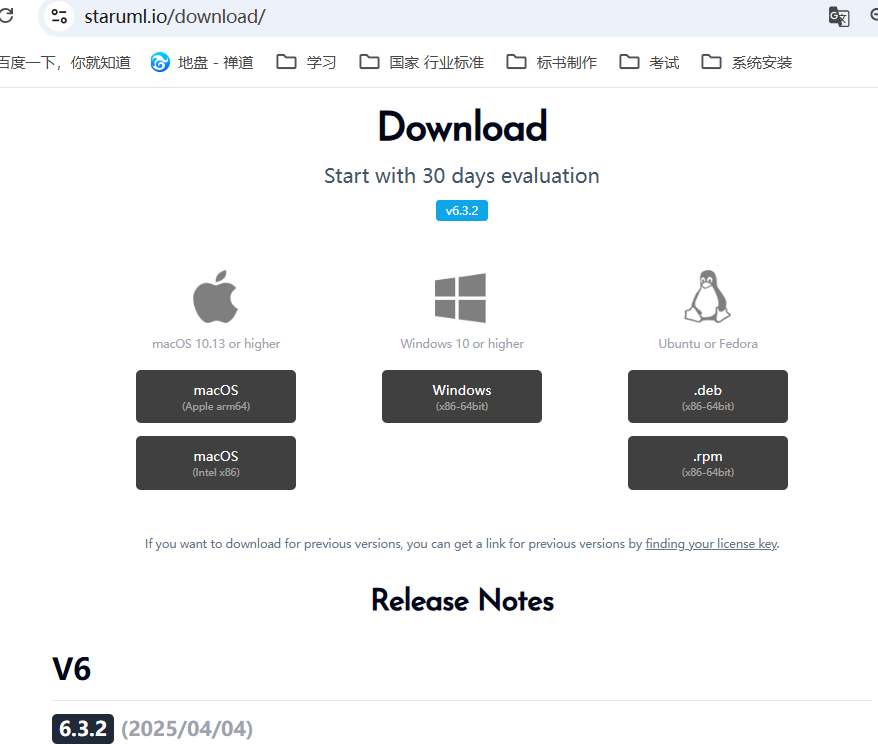Click the Start with 30 days evaluation text

(x=462, y=176)
